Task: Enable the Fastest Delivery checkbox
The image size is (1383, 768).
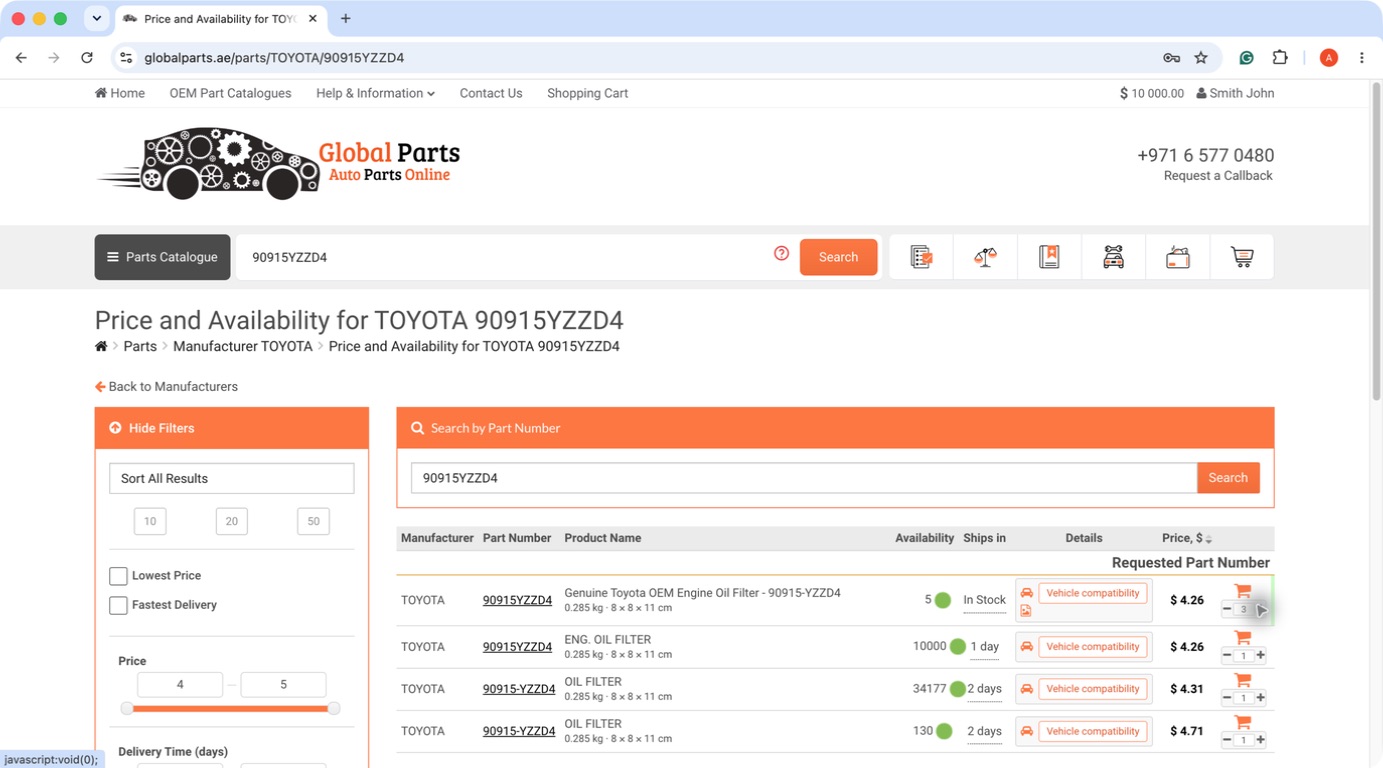Action: [118, 605]
